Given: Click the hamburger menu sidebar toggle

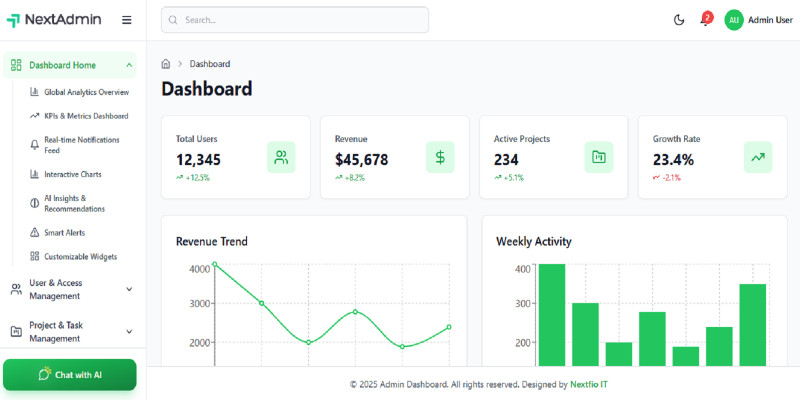Looking at the screenshot, I should tap(126, 20).
